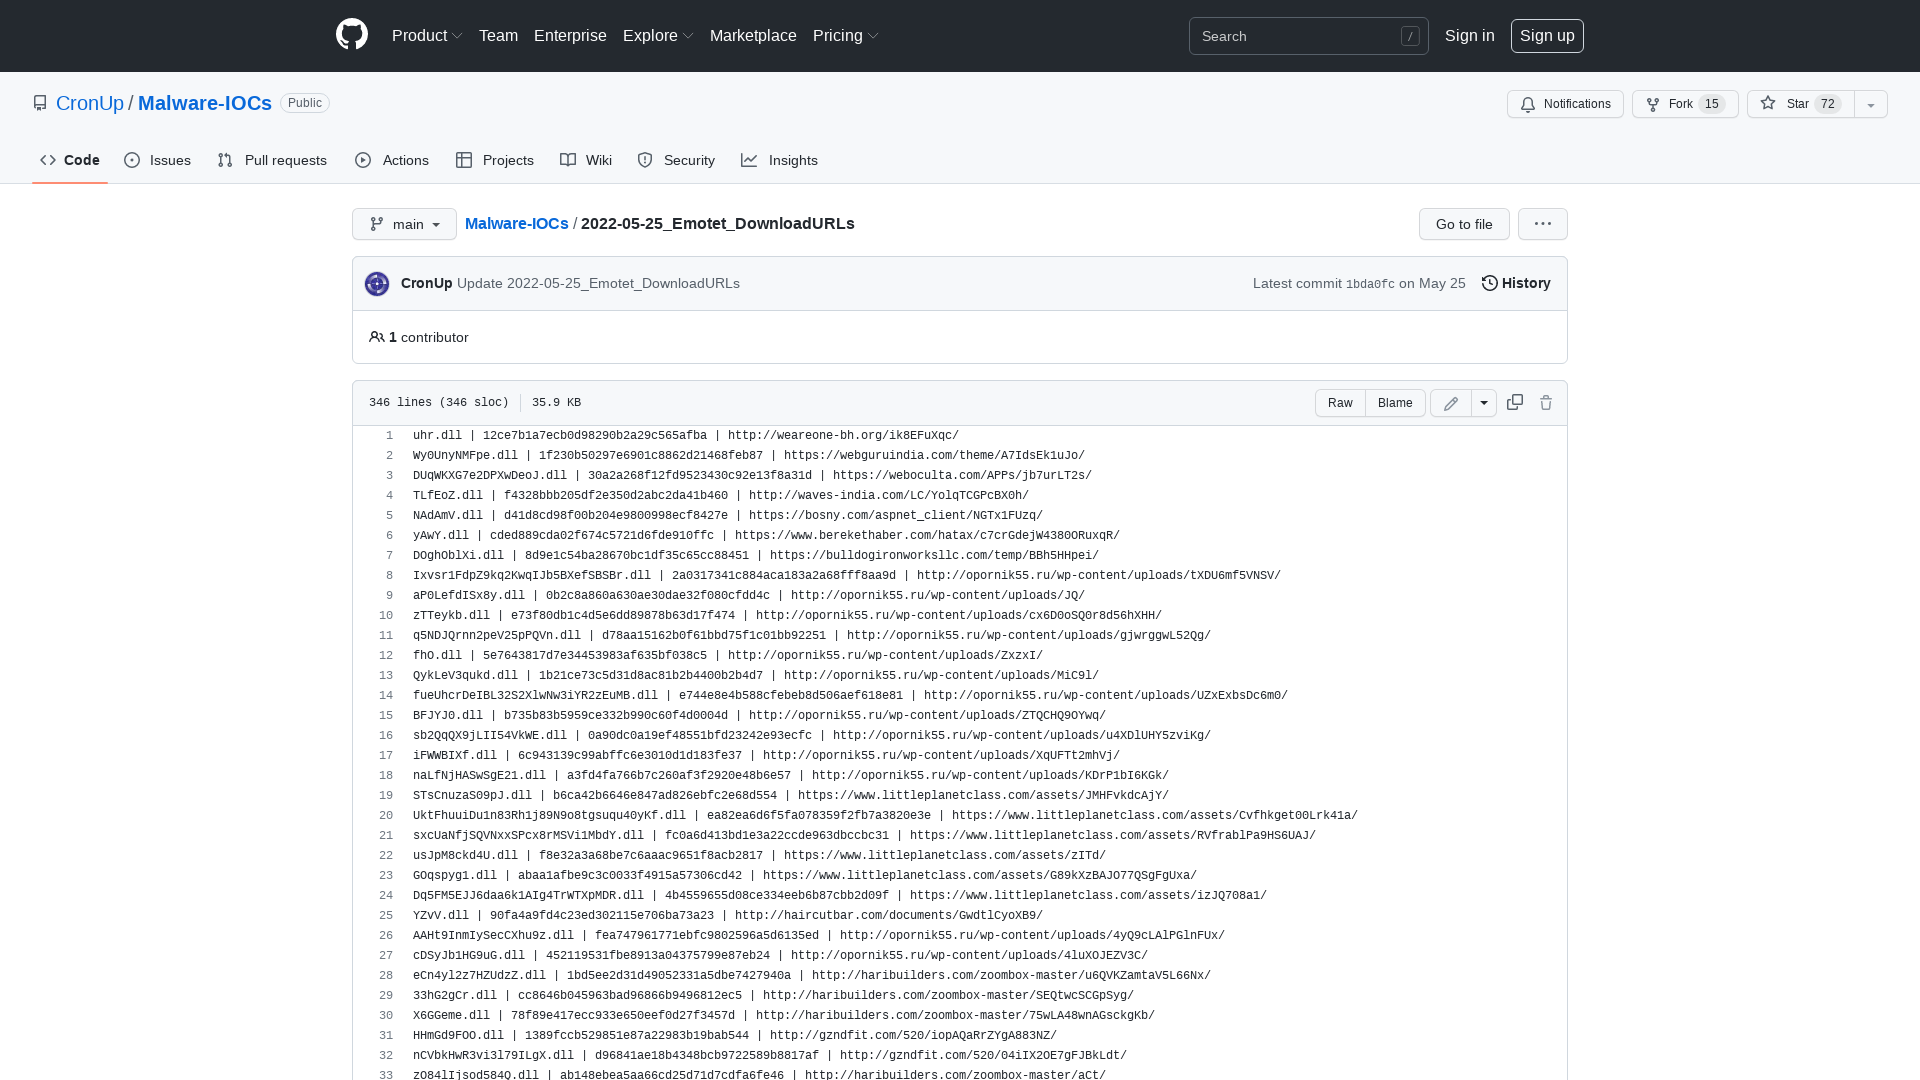Viewport: 1920px width, 1080px height.
Task: Click the line starting with TLfEoZ.dll
Action: [x=721, y=495]
